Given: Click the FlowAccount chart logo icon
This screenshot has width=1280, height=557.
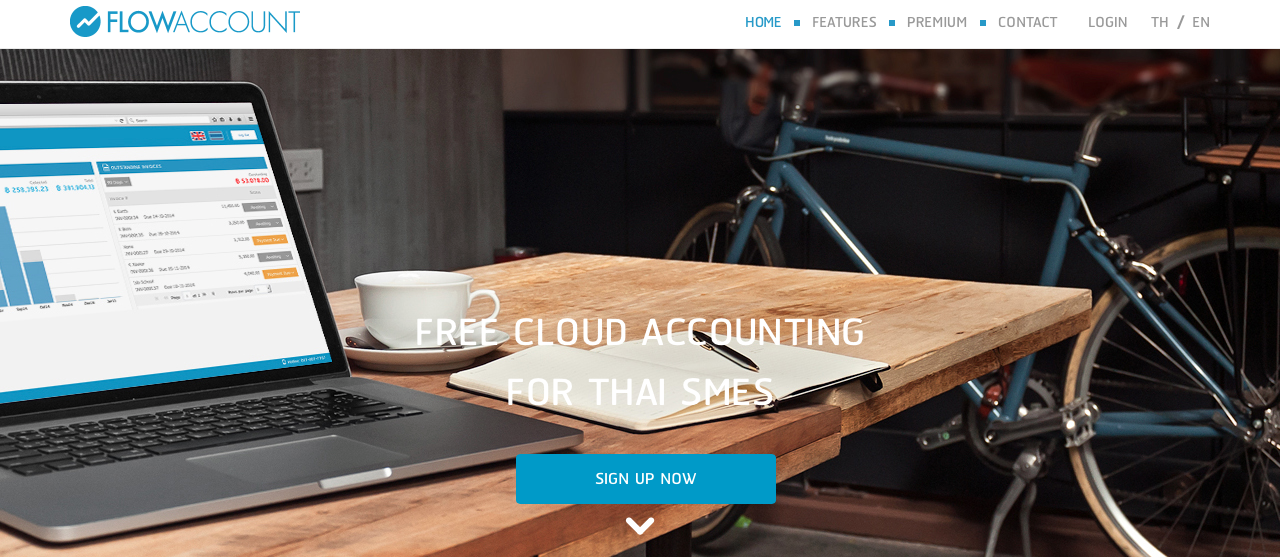Looking at the screenshot, I should click(85, 21).
